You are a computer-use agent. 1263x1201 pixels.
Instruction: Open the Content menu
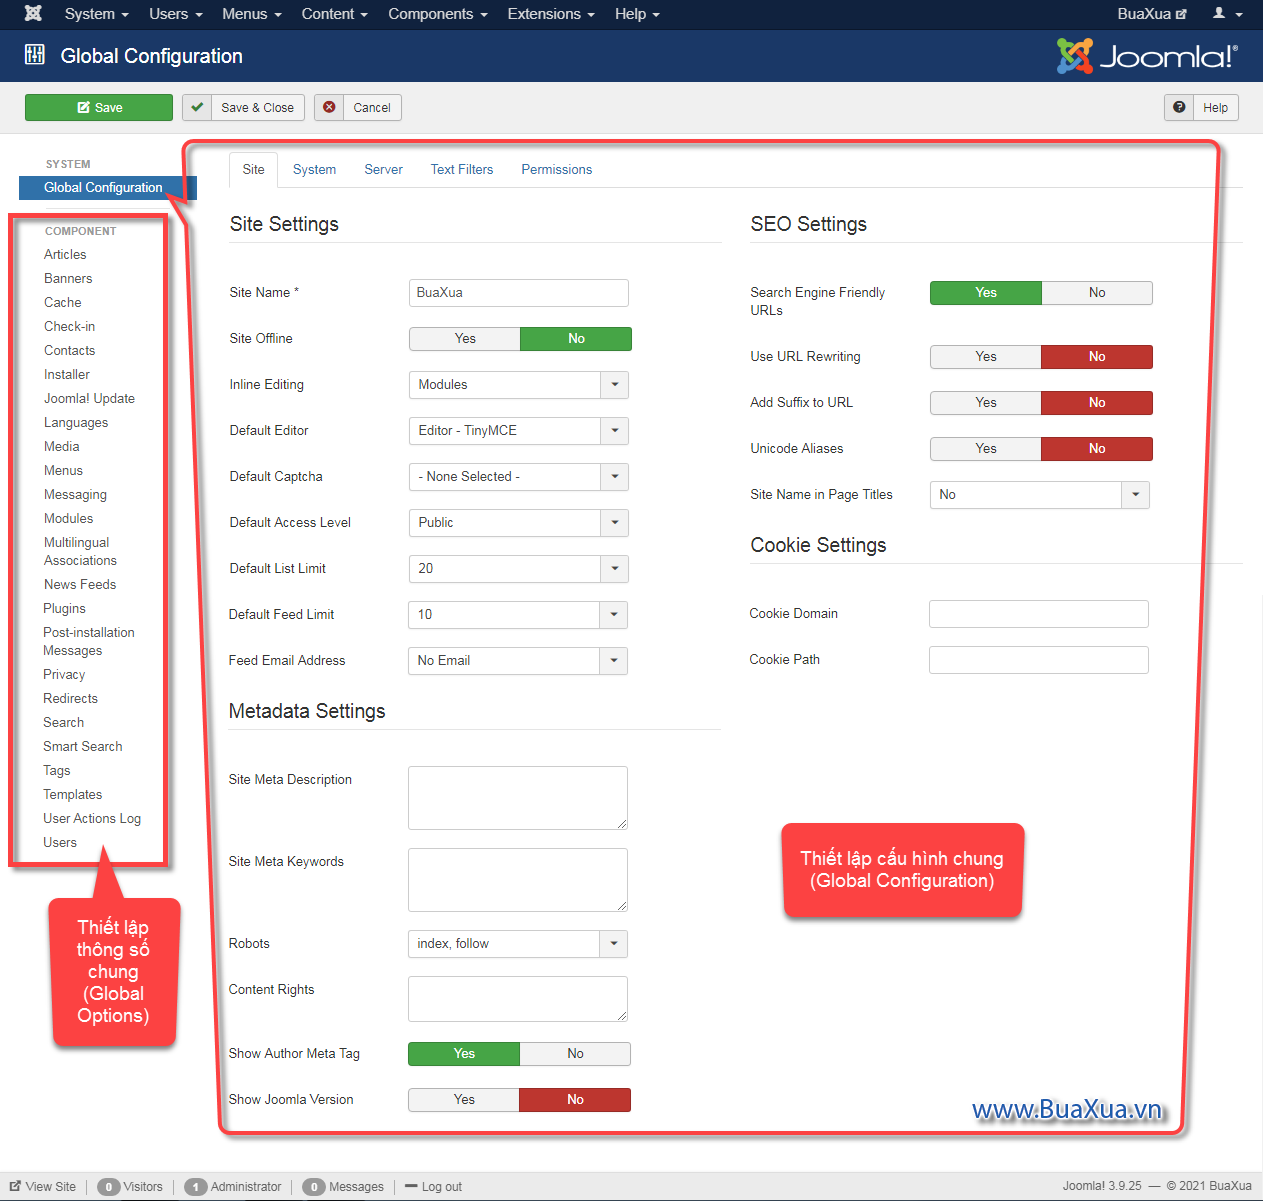click(x=335, y=14)
